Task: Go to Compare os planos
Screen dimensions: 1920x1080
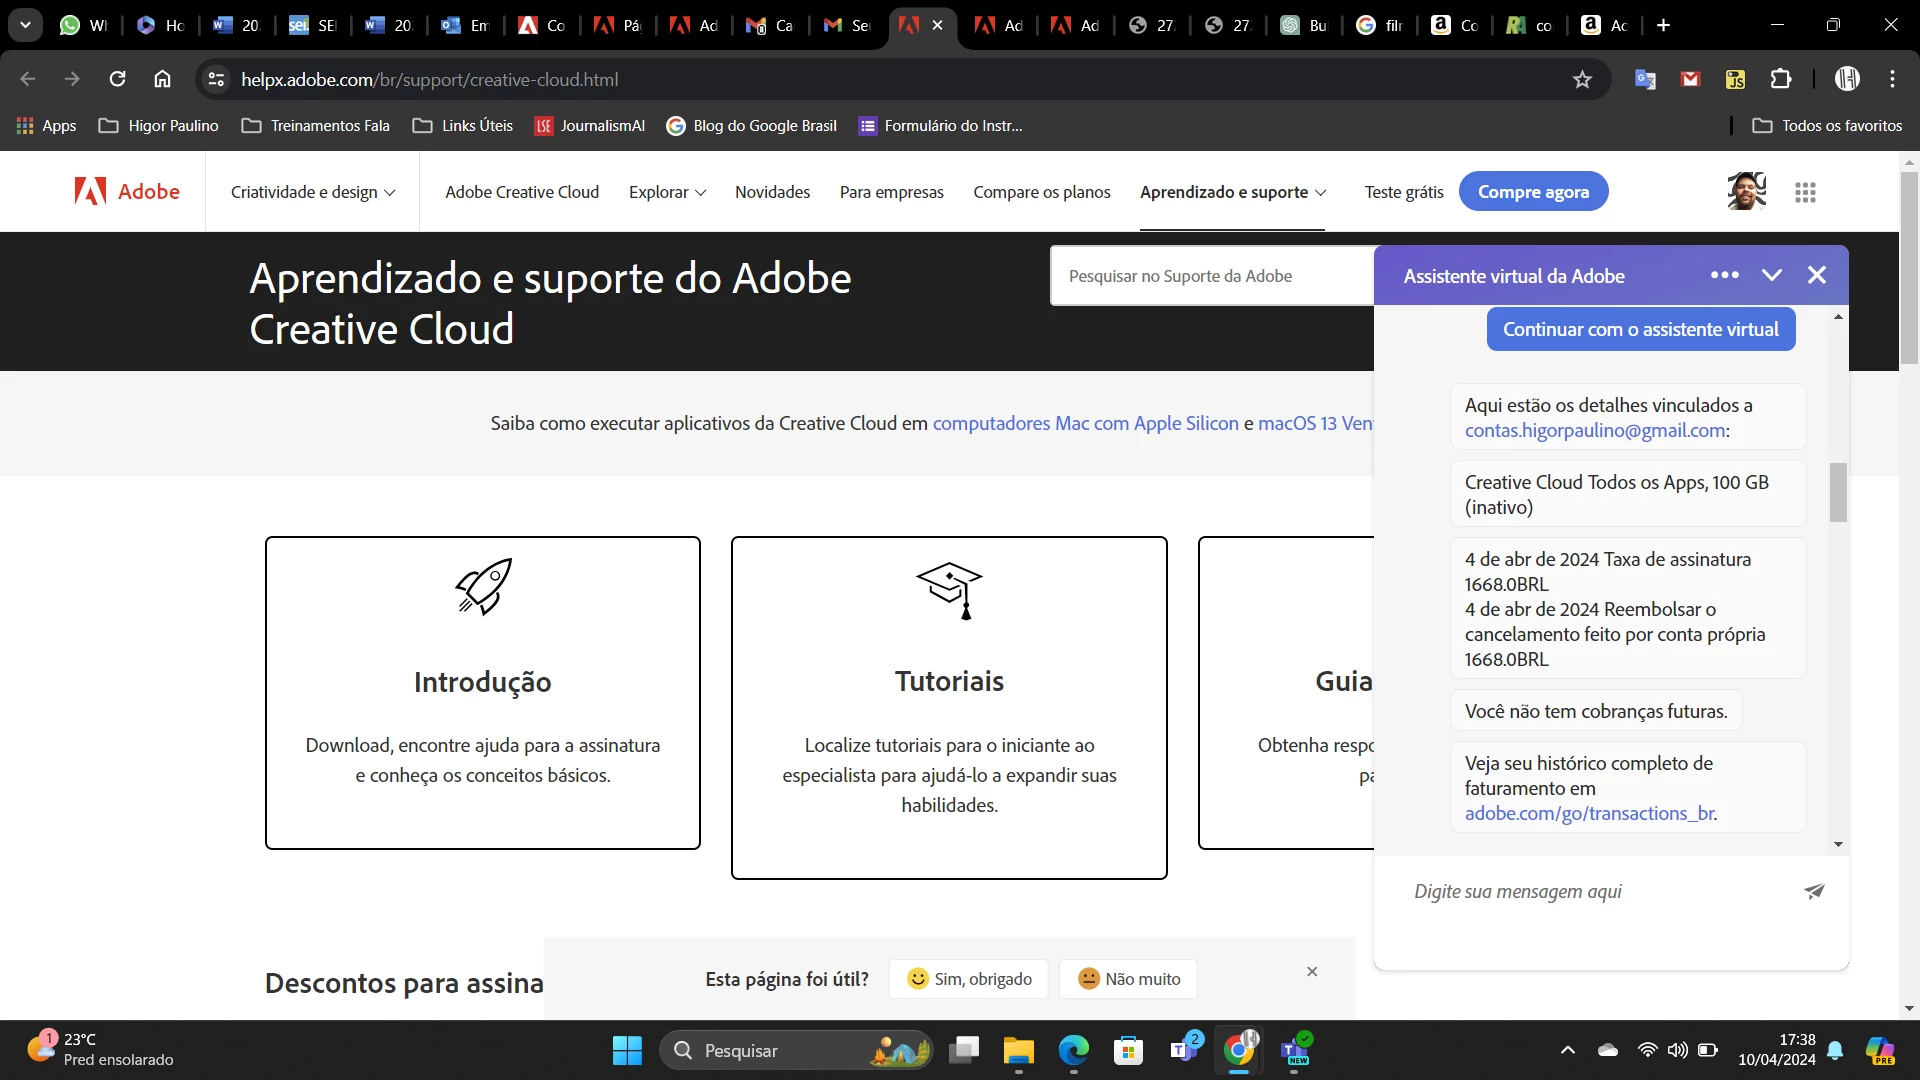Action: pos(1041,192)
